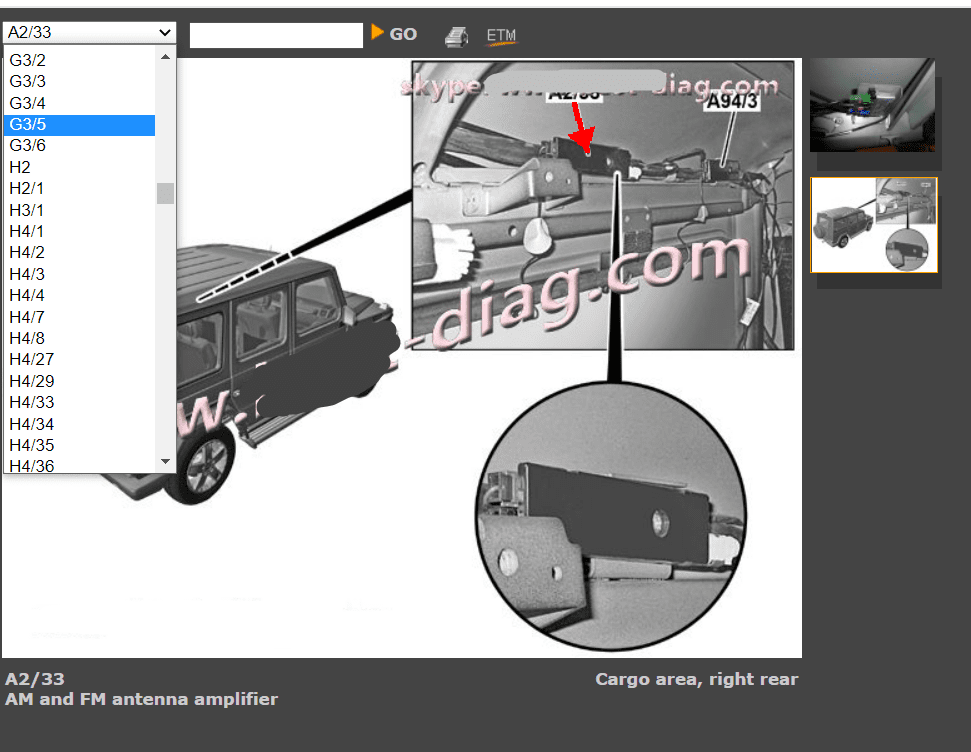Select H4/27 from the dropdown list
This screenshot has height=752, width=971.
click(32, 360)
